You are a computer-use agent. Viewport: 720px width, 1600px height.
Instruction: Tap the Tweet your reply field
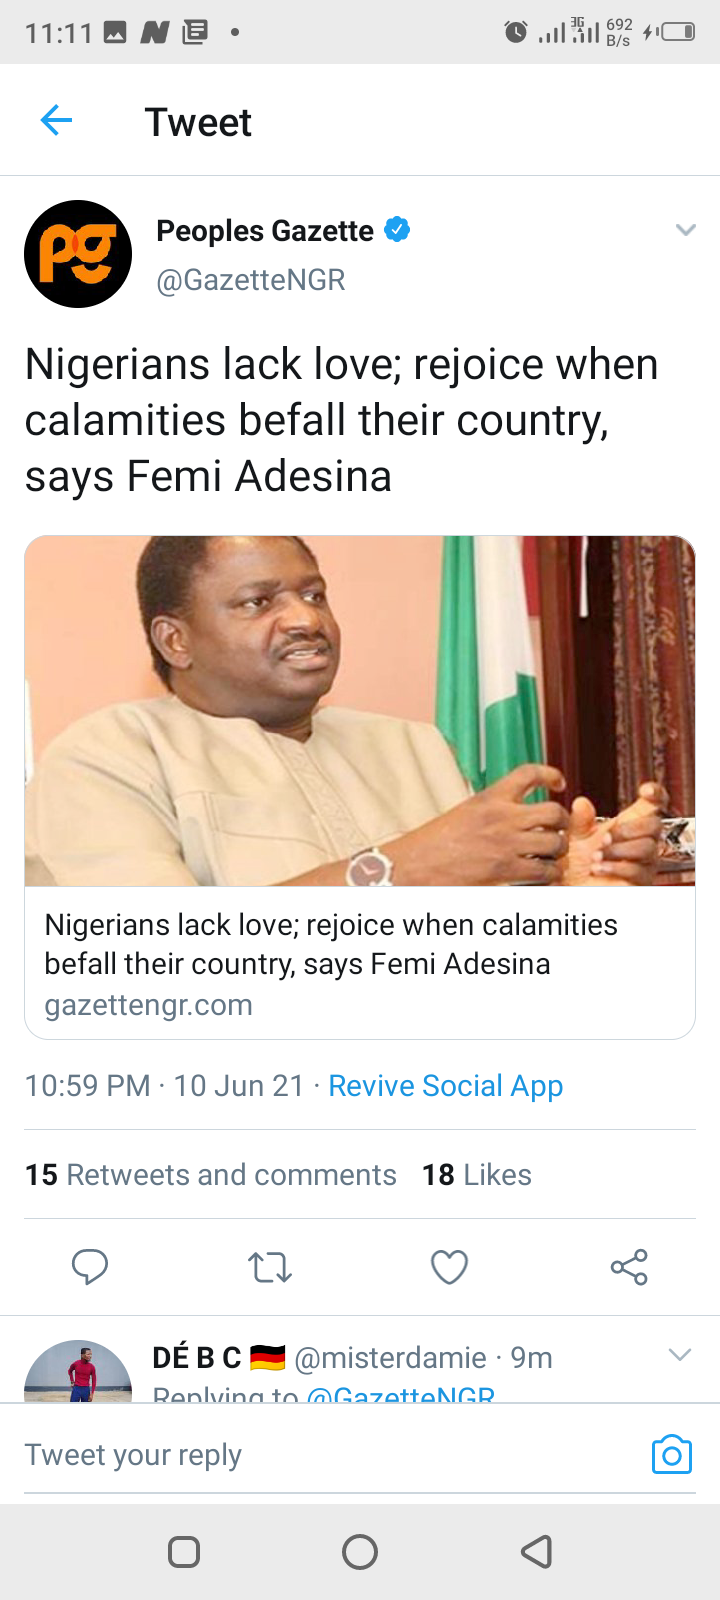(330, 1455)
